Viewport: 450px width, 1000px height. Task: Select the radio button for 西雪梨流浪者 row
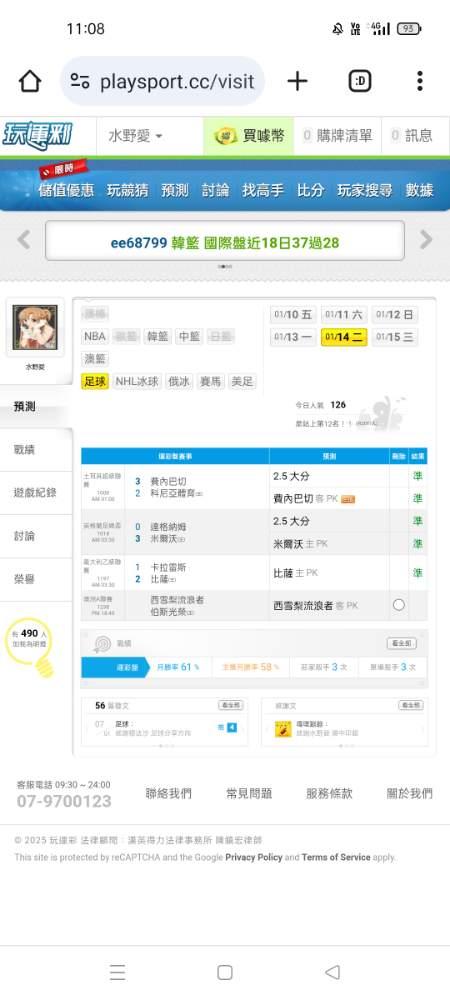[399, 605]
